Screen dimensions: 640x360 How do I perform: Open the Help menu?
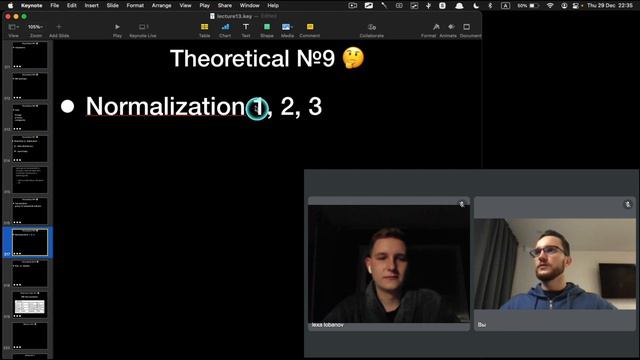[x=273, y=5]
